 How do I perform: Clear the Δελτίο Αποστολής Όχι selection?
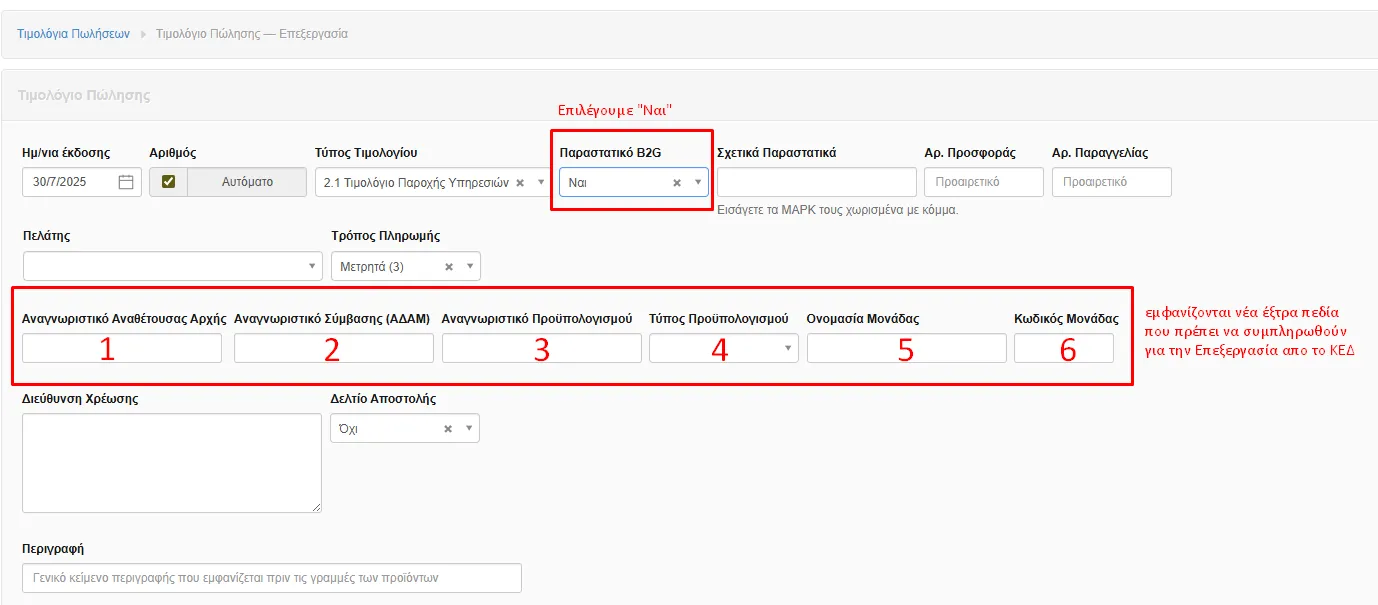coord(448,429)
